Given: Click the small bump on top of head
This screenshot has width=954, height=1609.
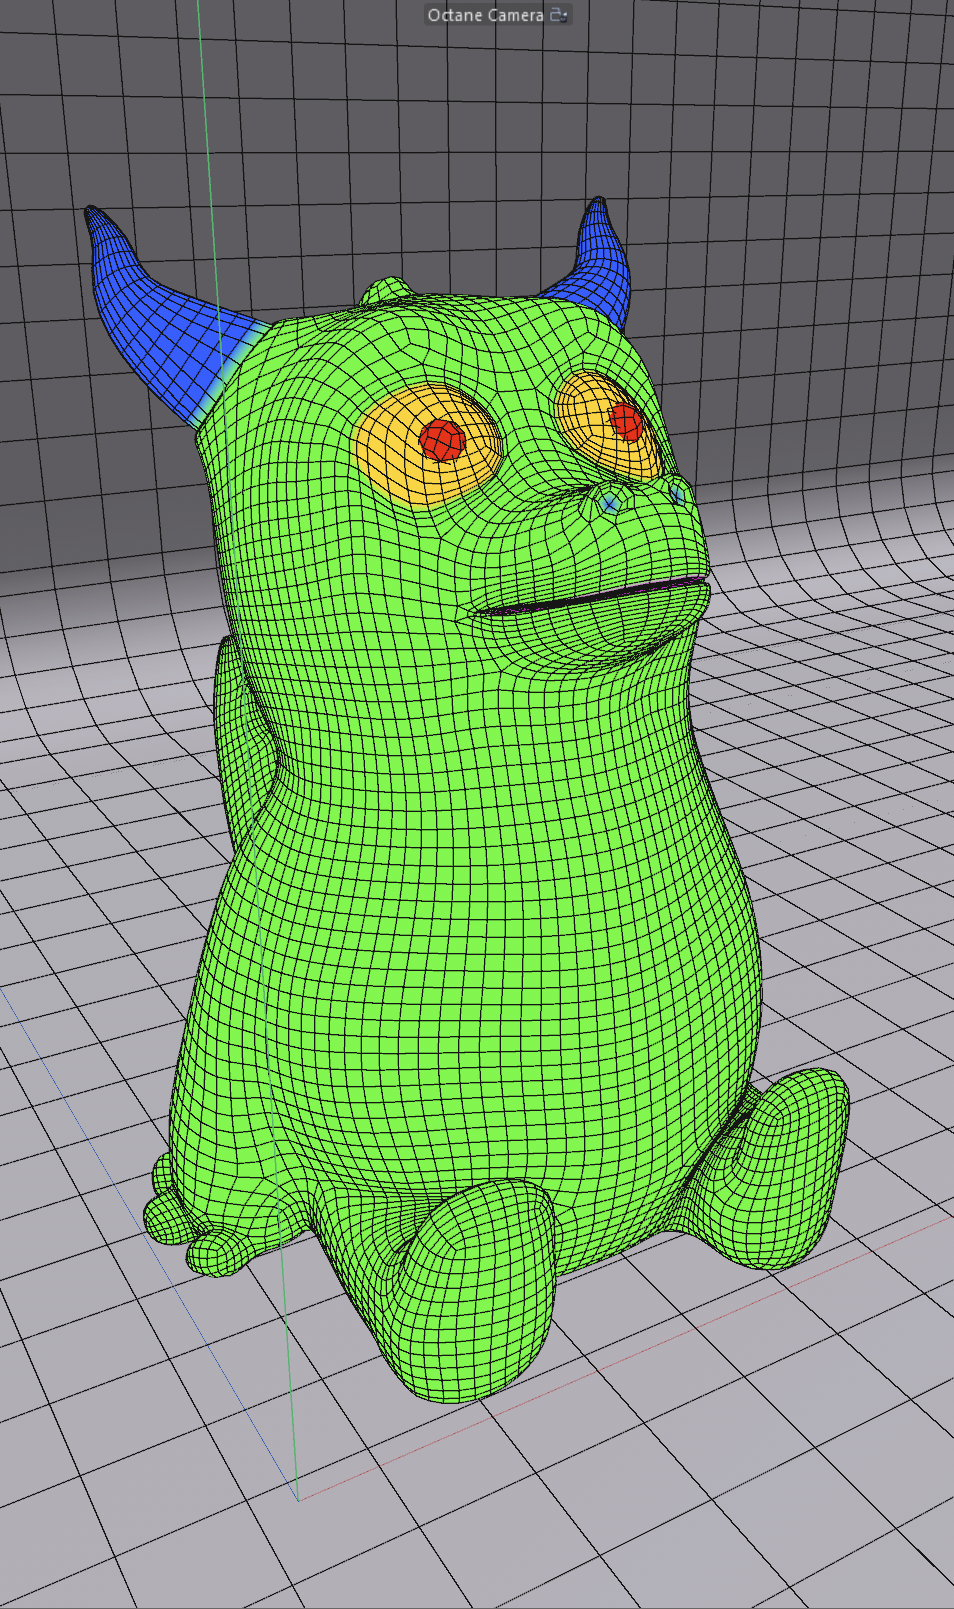Looking at the screenshot, I should (387, 291).
